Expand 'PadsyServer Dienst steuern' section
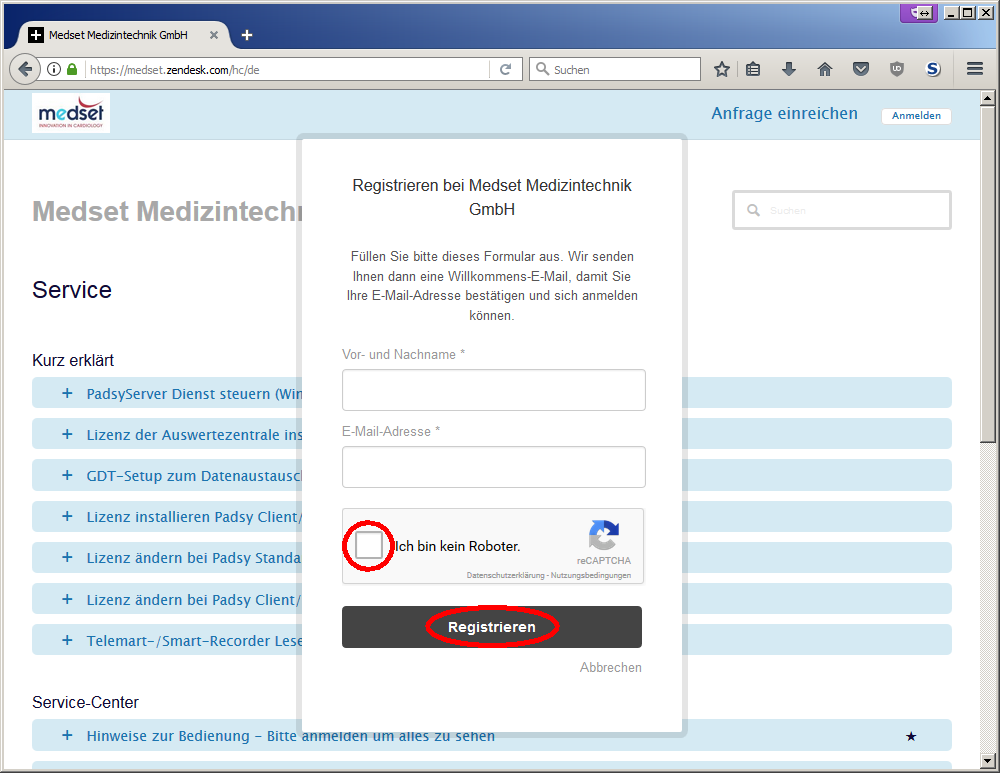 (68, 393)
